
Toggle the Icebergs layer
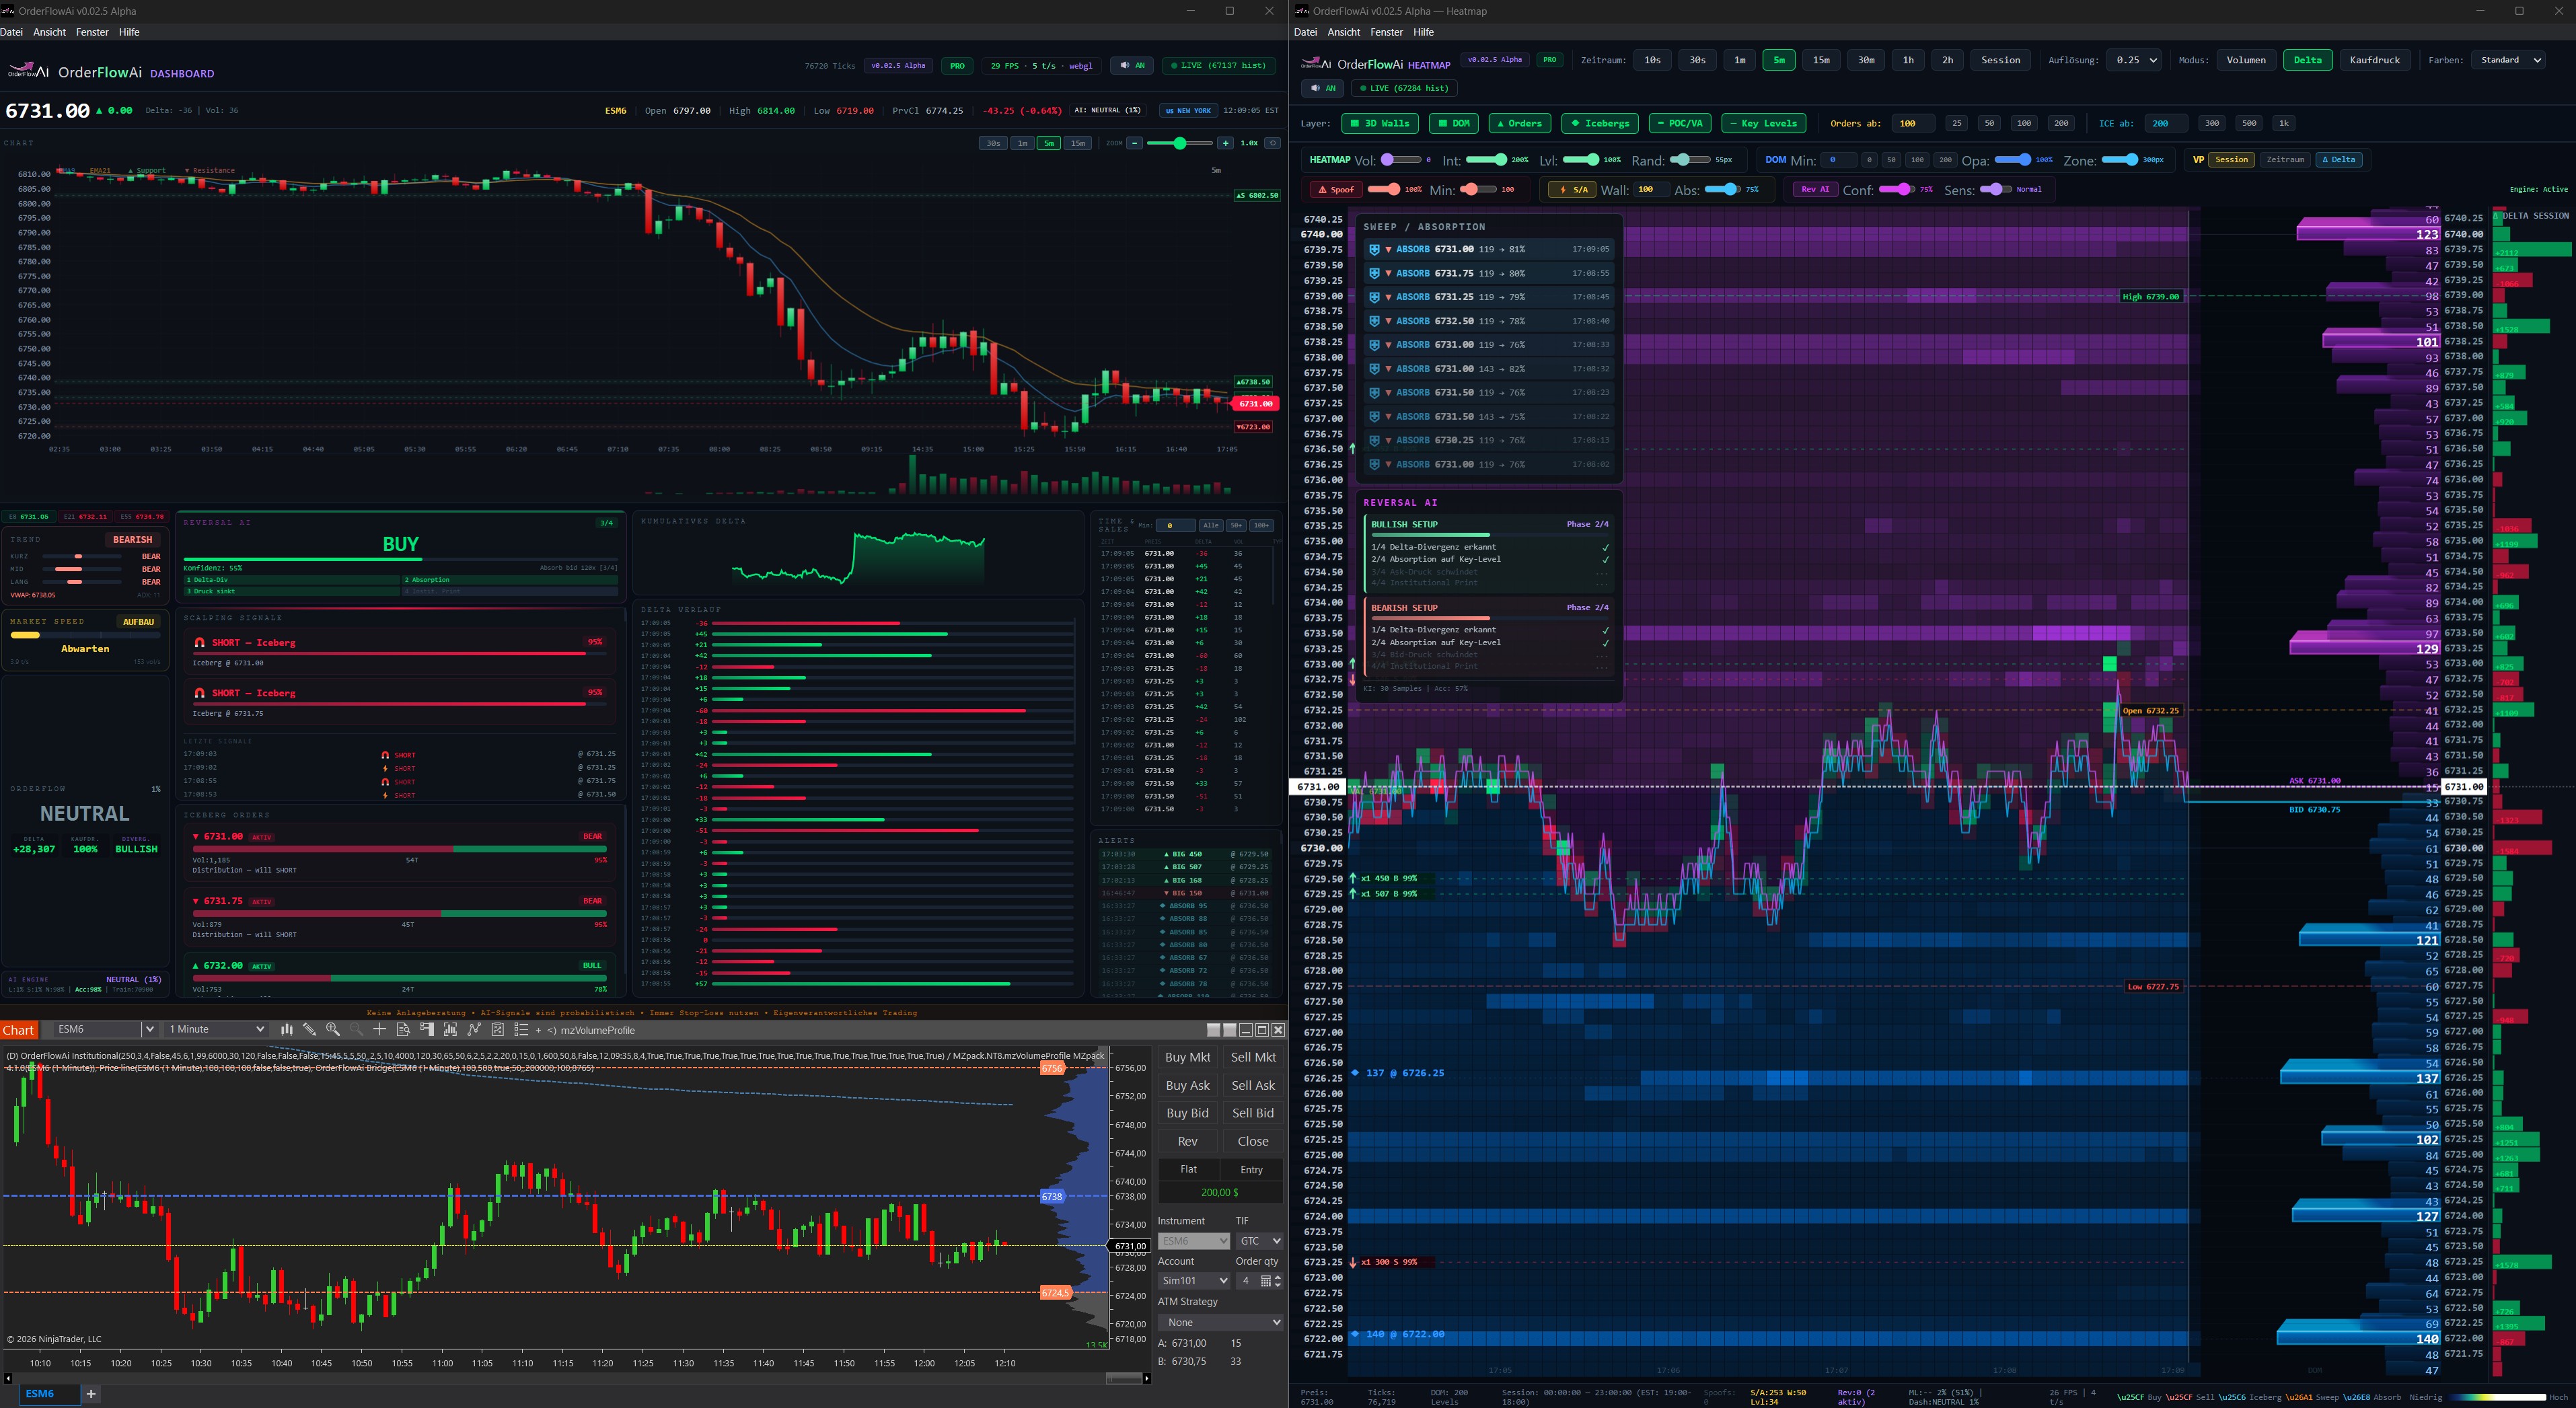click(1600, 123)
